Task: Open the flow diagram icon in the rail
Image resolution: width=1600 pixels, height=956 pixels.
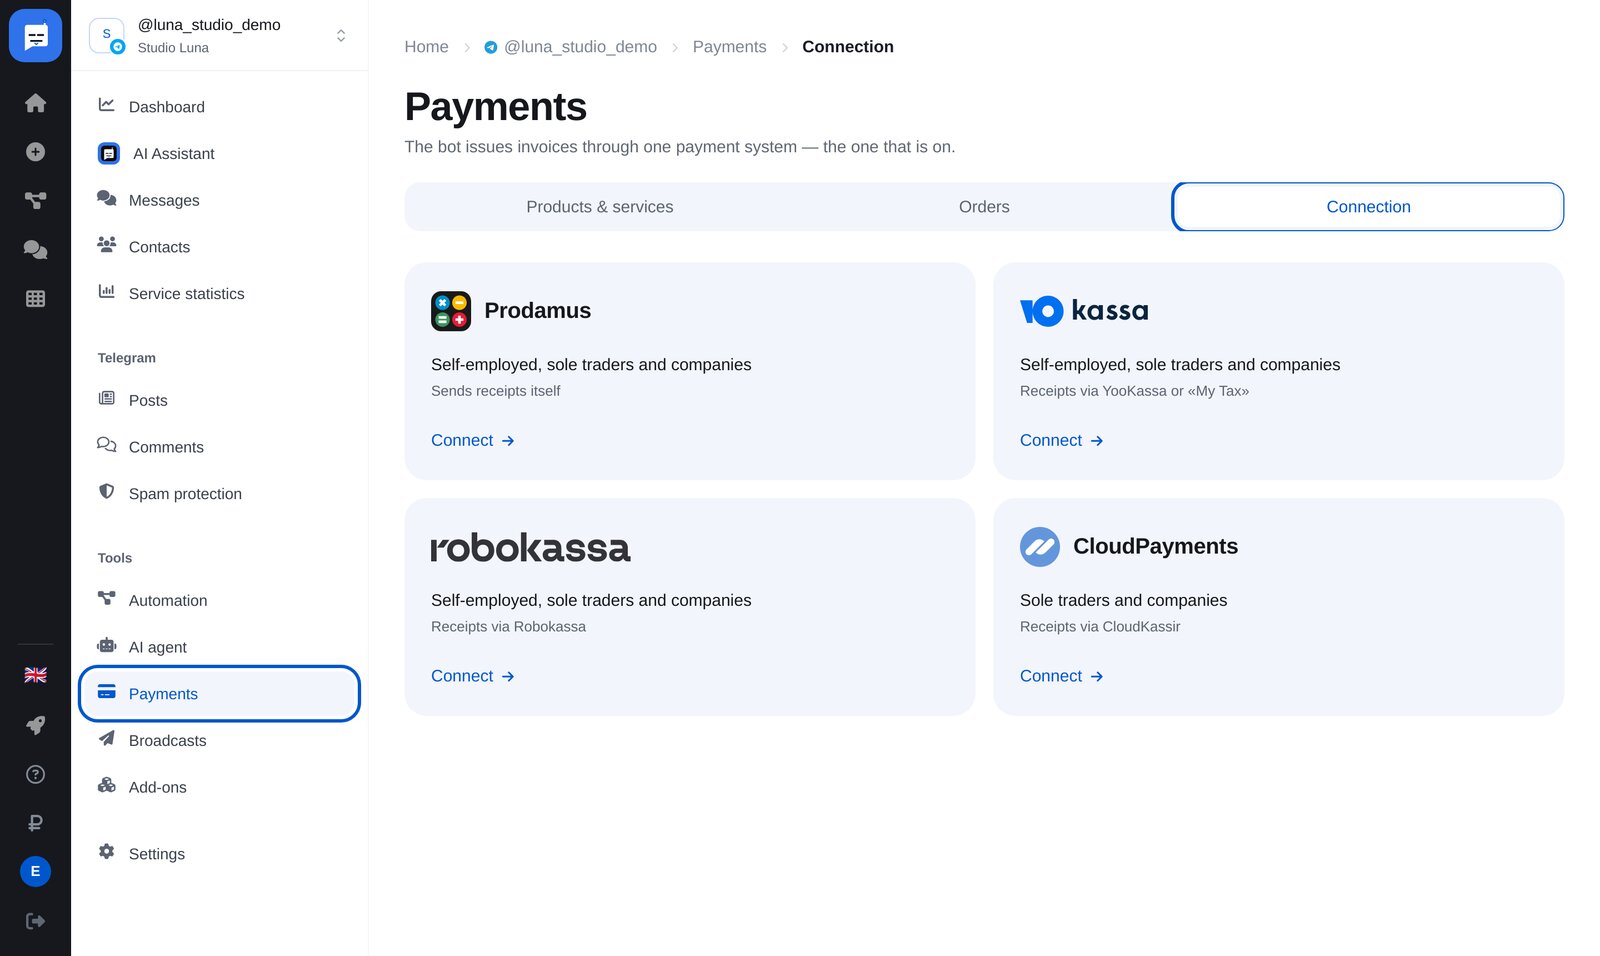Action: pos(35,201)
